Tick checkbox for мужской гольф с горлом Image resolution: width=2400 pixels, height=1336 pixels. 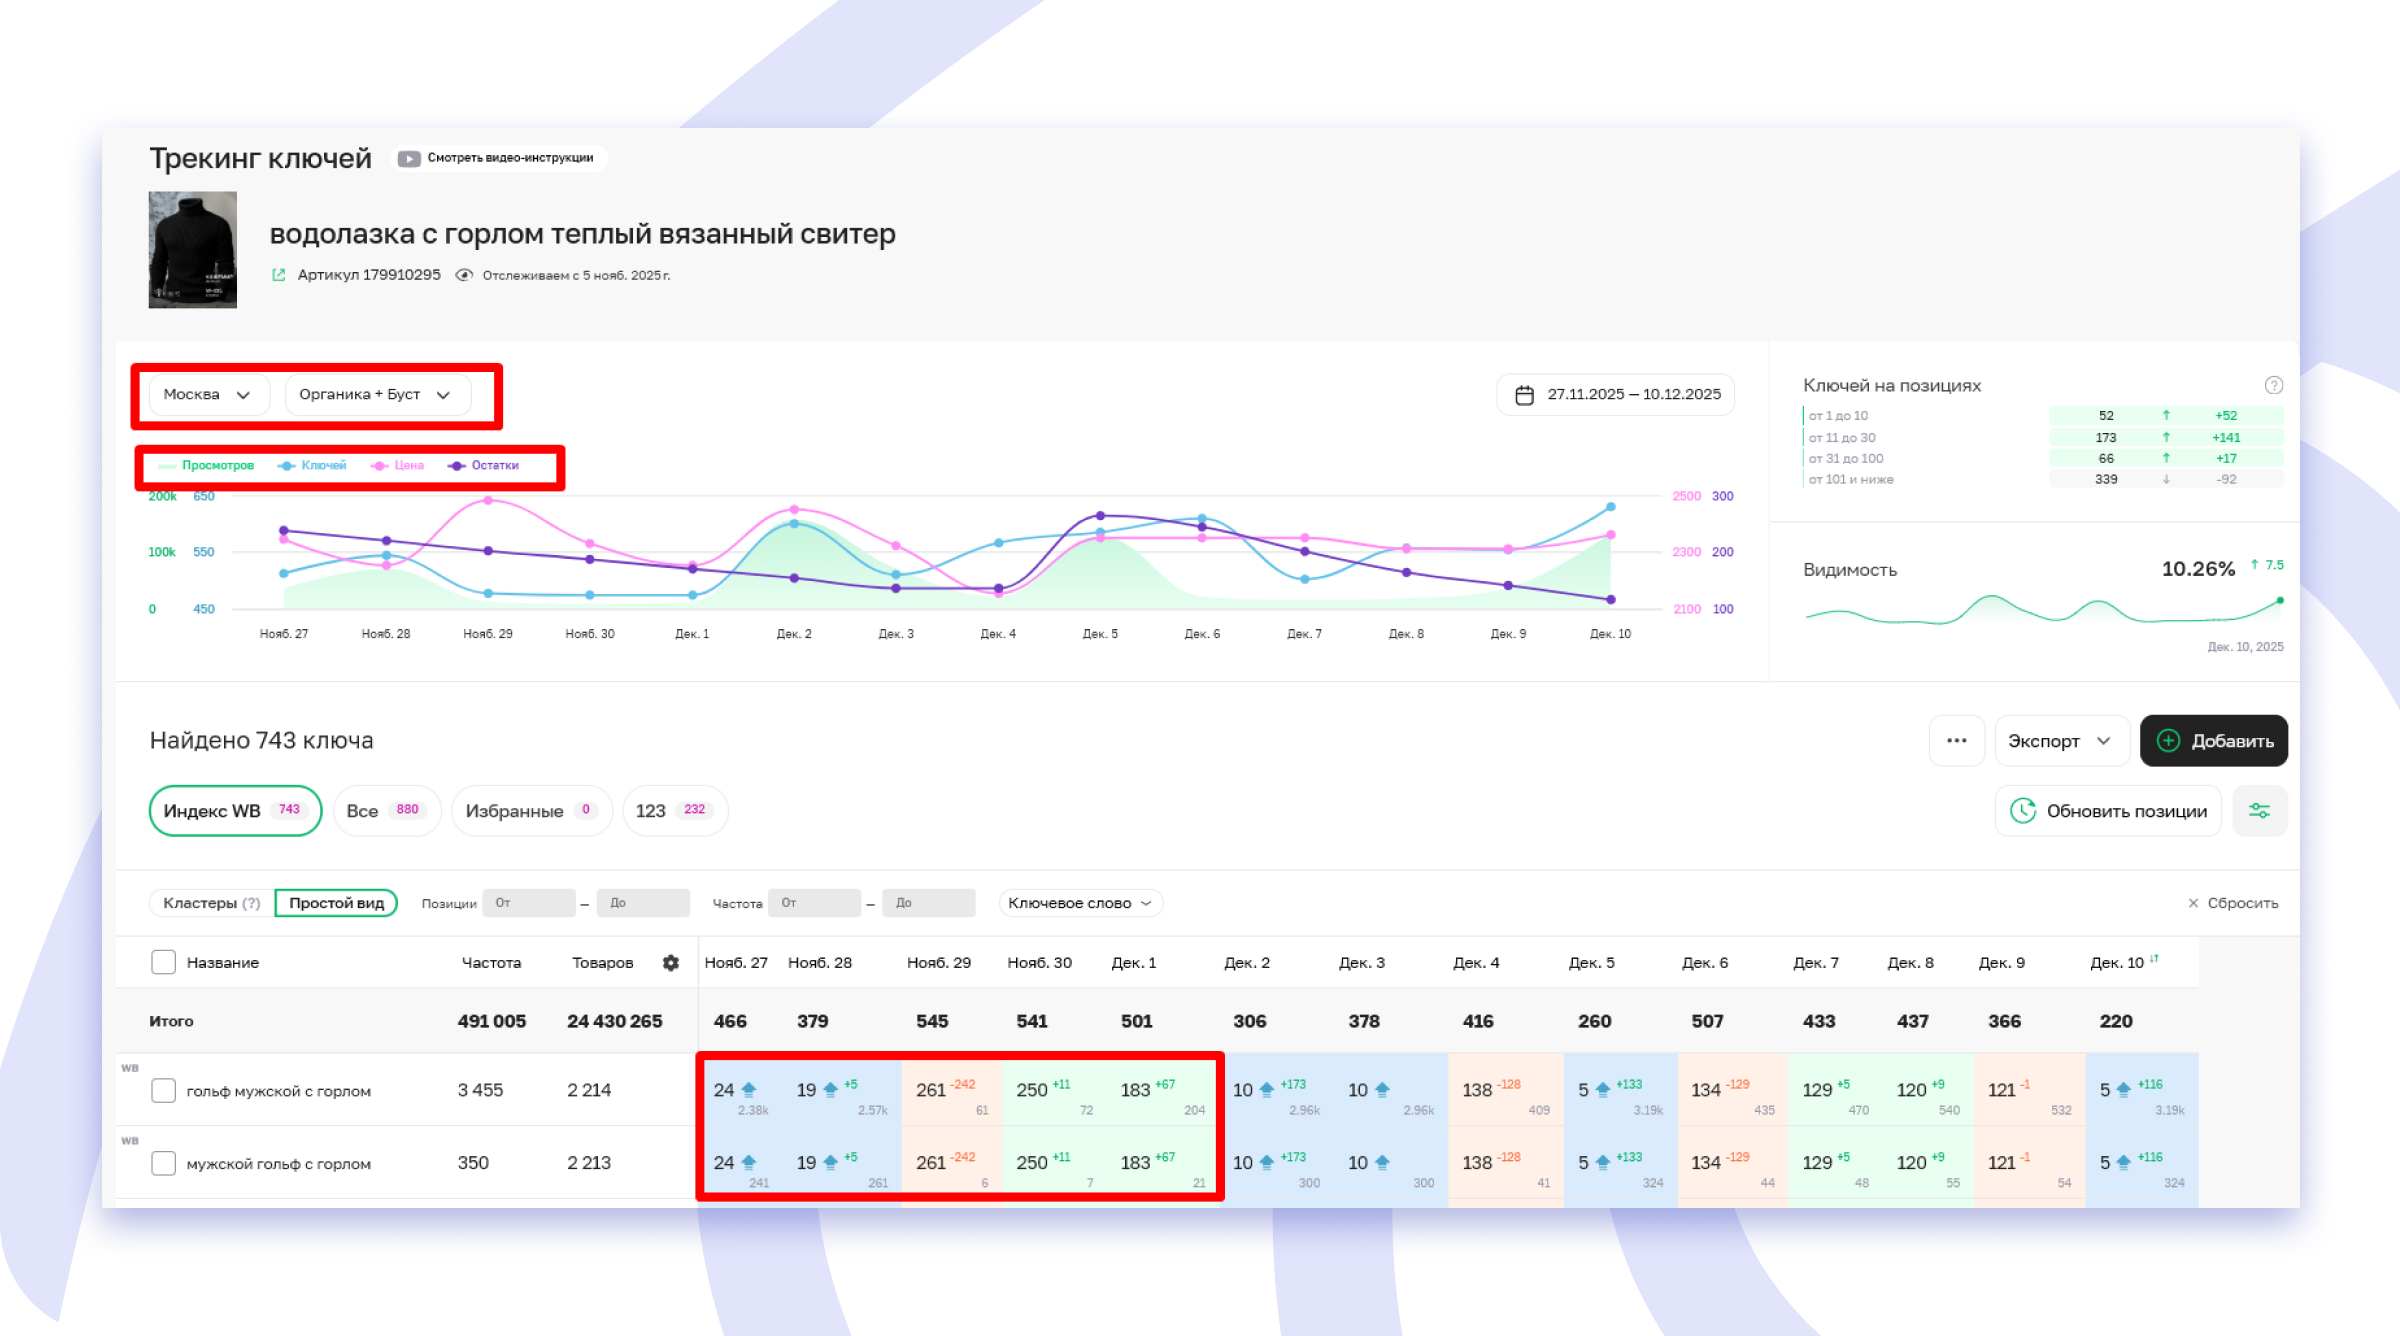click(163, 1163)
